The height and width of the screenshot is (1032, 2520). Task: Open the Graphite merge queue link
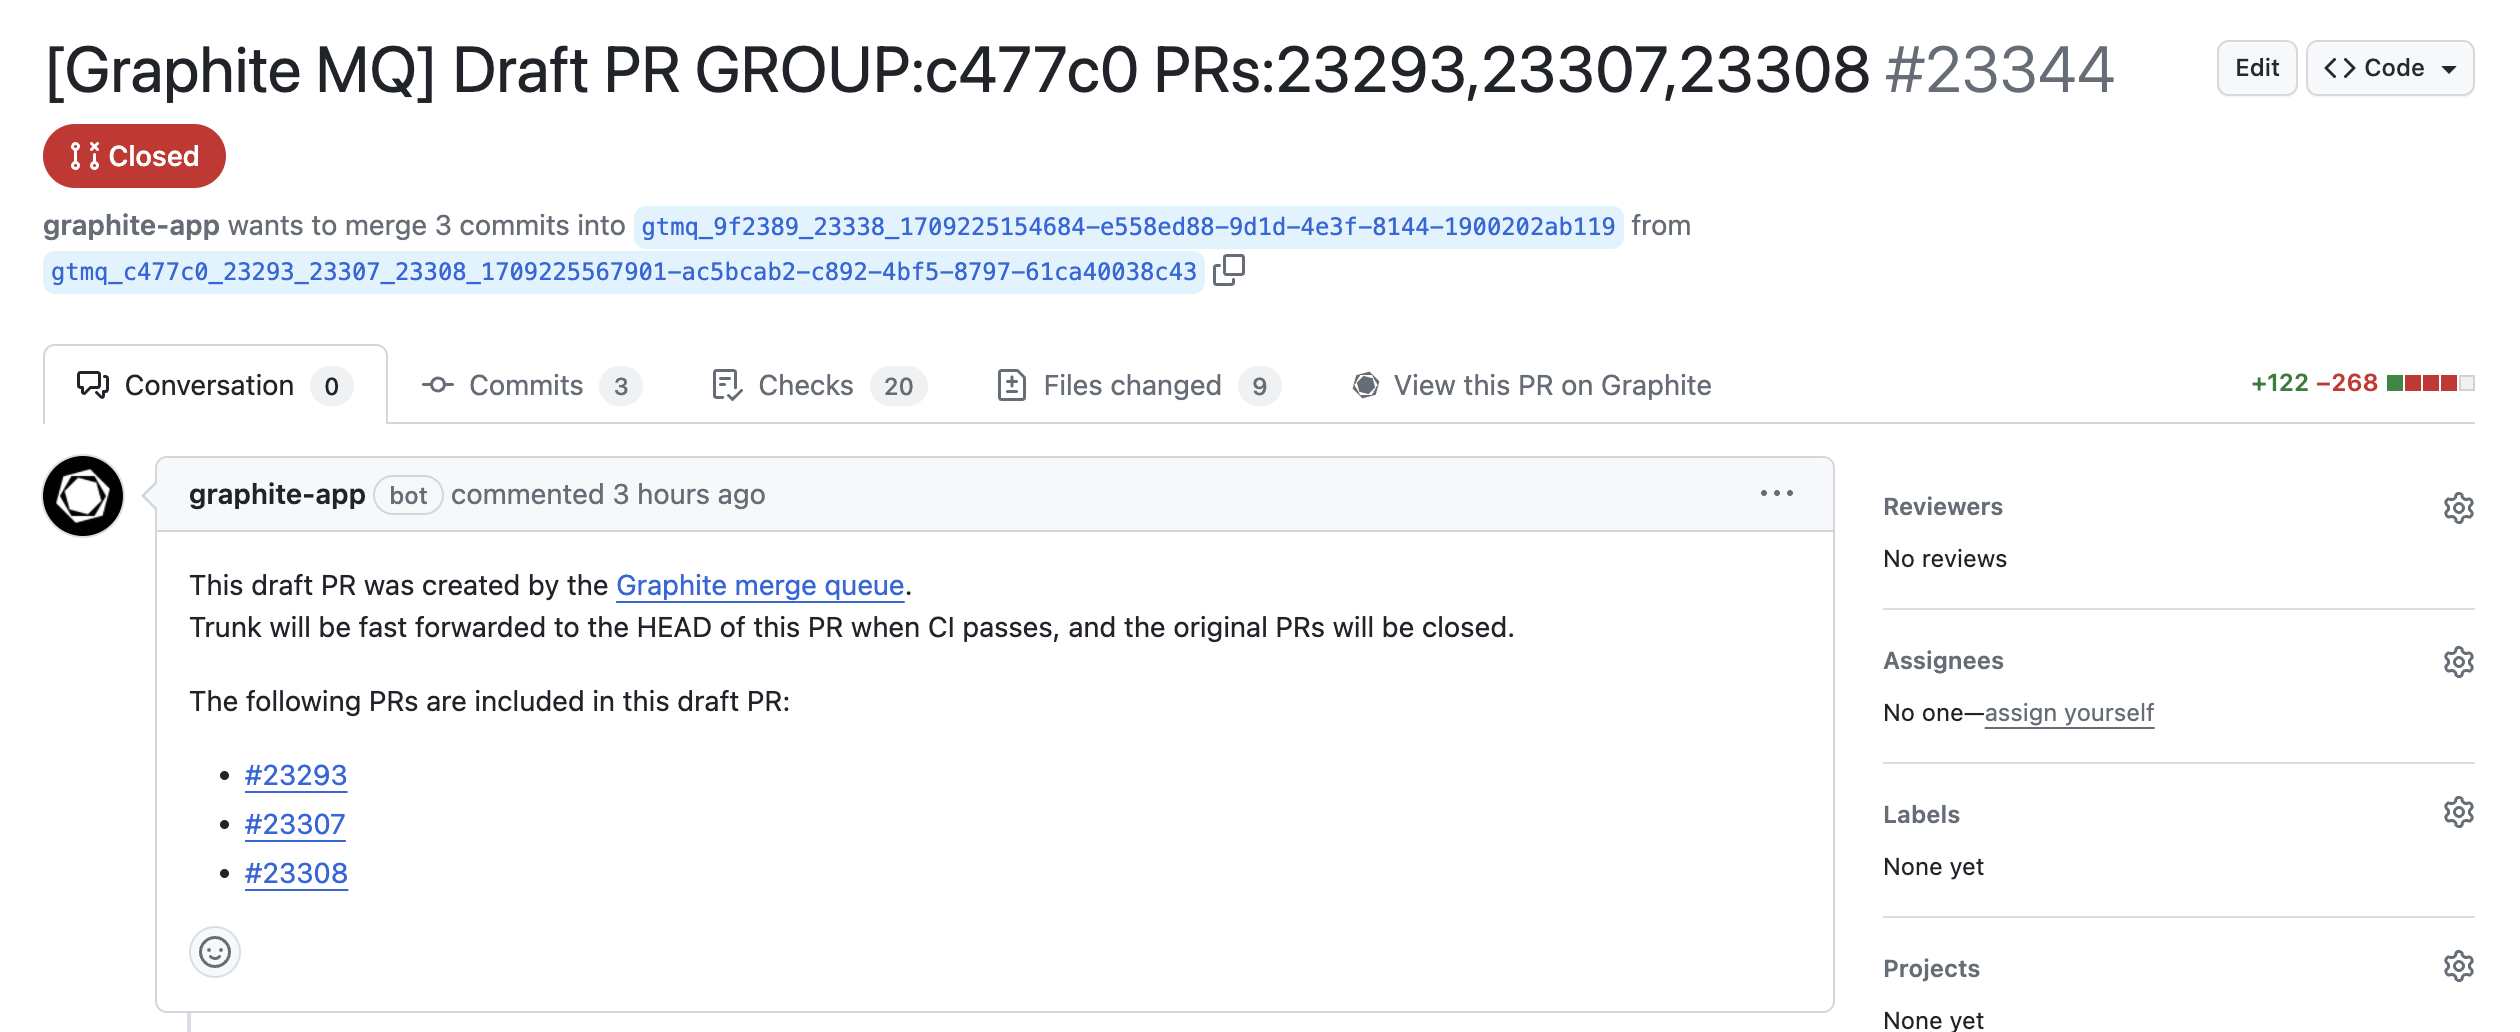coord(760,585)
